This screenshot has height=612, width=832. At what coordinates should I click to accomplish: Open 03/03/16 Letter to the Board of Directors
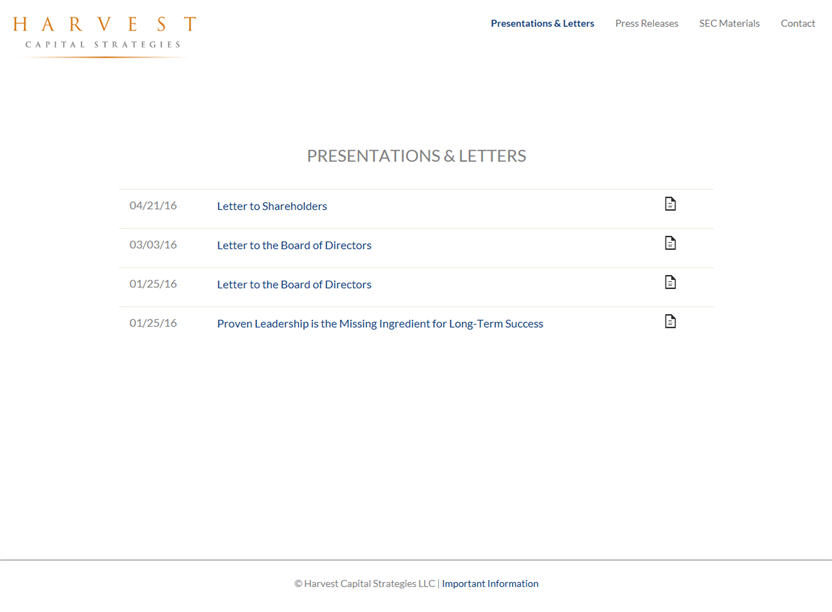click(294, 245)
